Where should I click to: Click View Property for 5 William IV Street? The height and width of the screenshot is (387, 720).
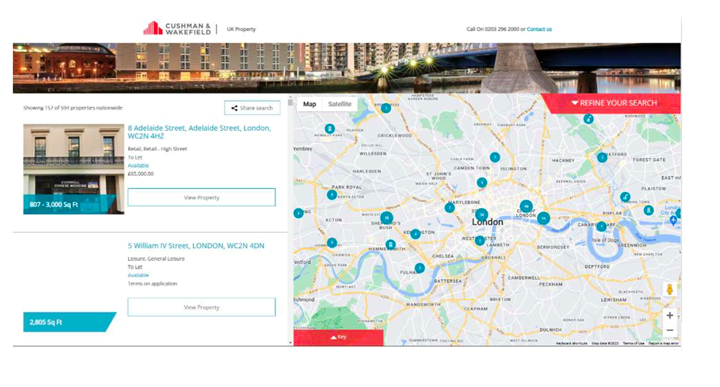click(x=202, y=307)
